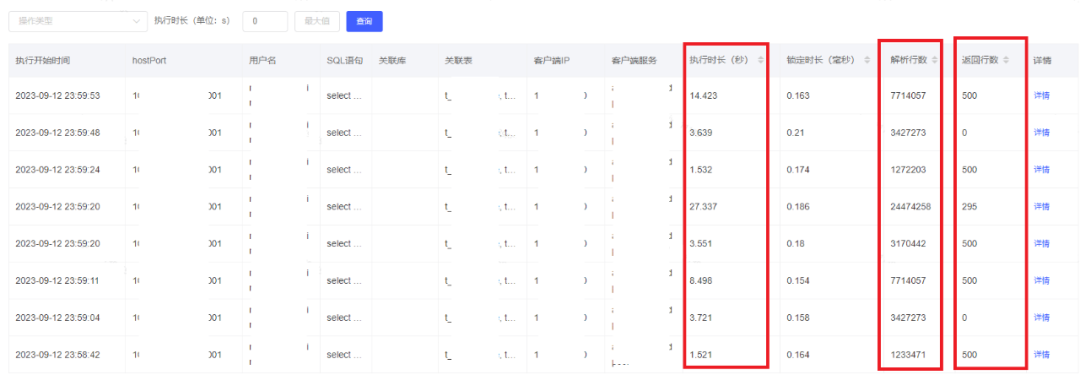The height and width of the screenshot is (375, 1080).
Task: Click the hostPort column header
Action: 149,60
